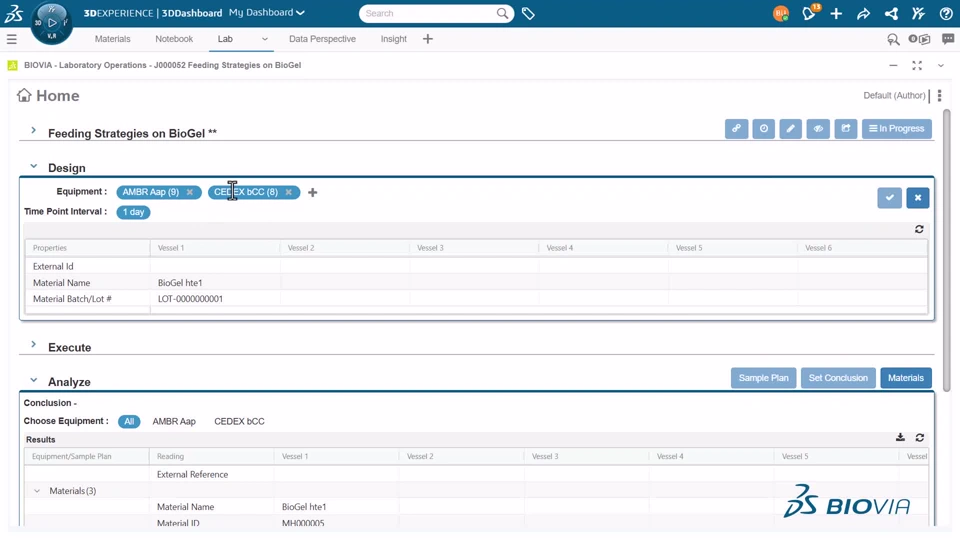Filter results by AMBR Aap equipment
The width and height of the screenshot is (960, 540).
click(174, 421)
